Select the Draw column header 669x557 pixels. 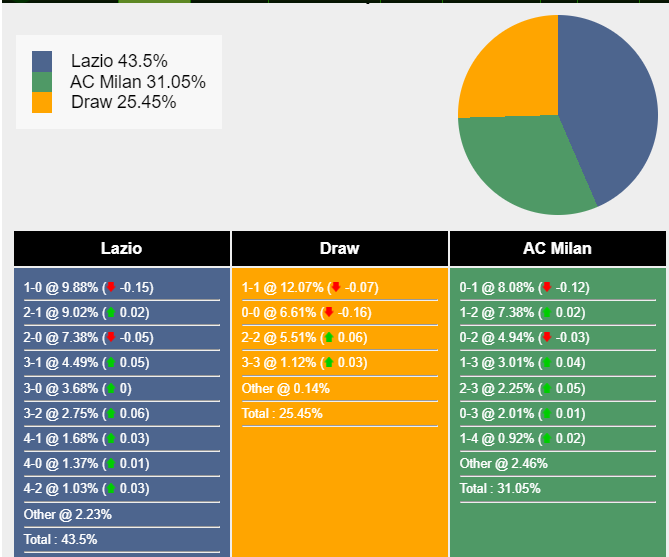coord(340,249)
